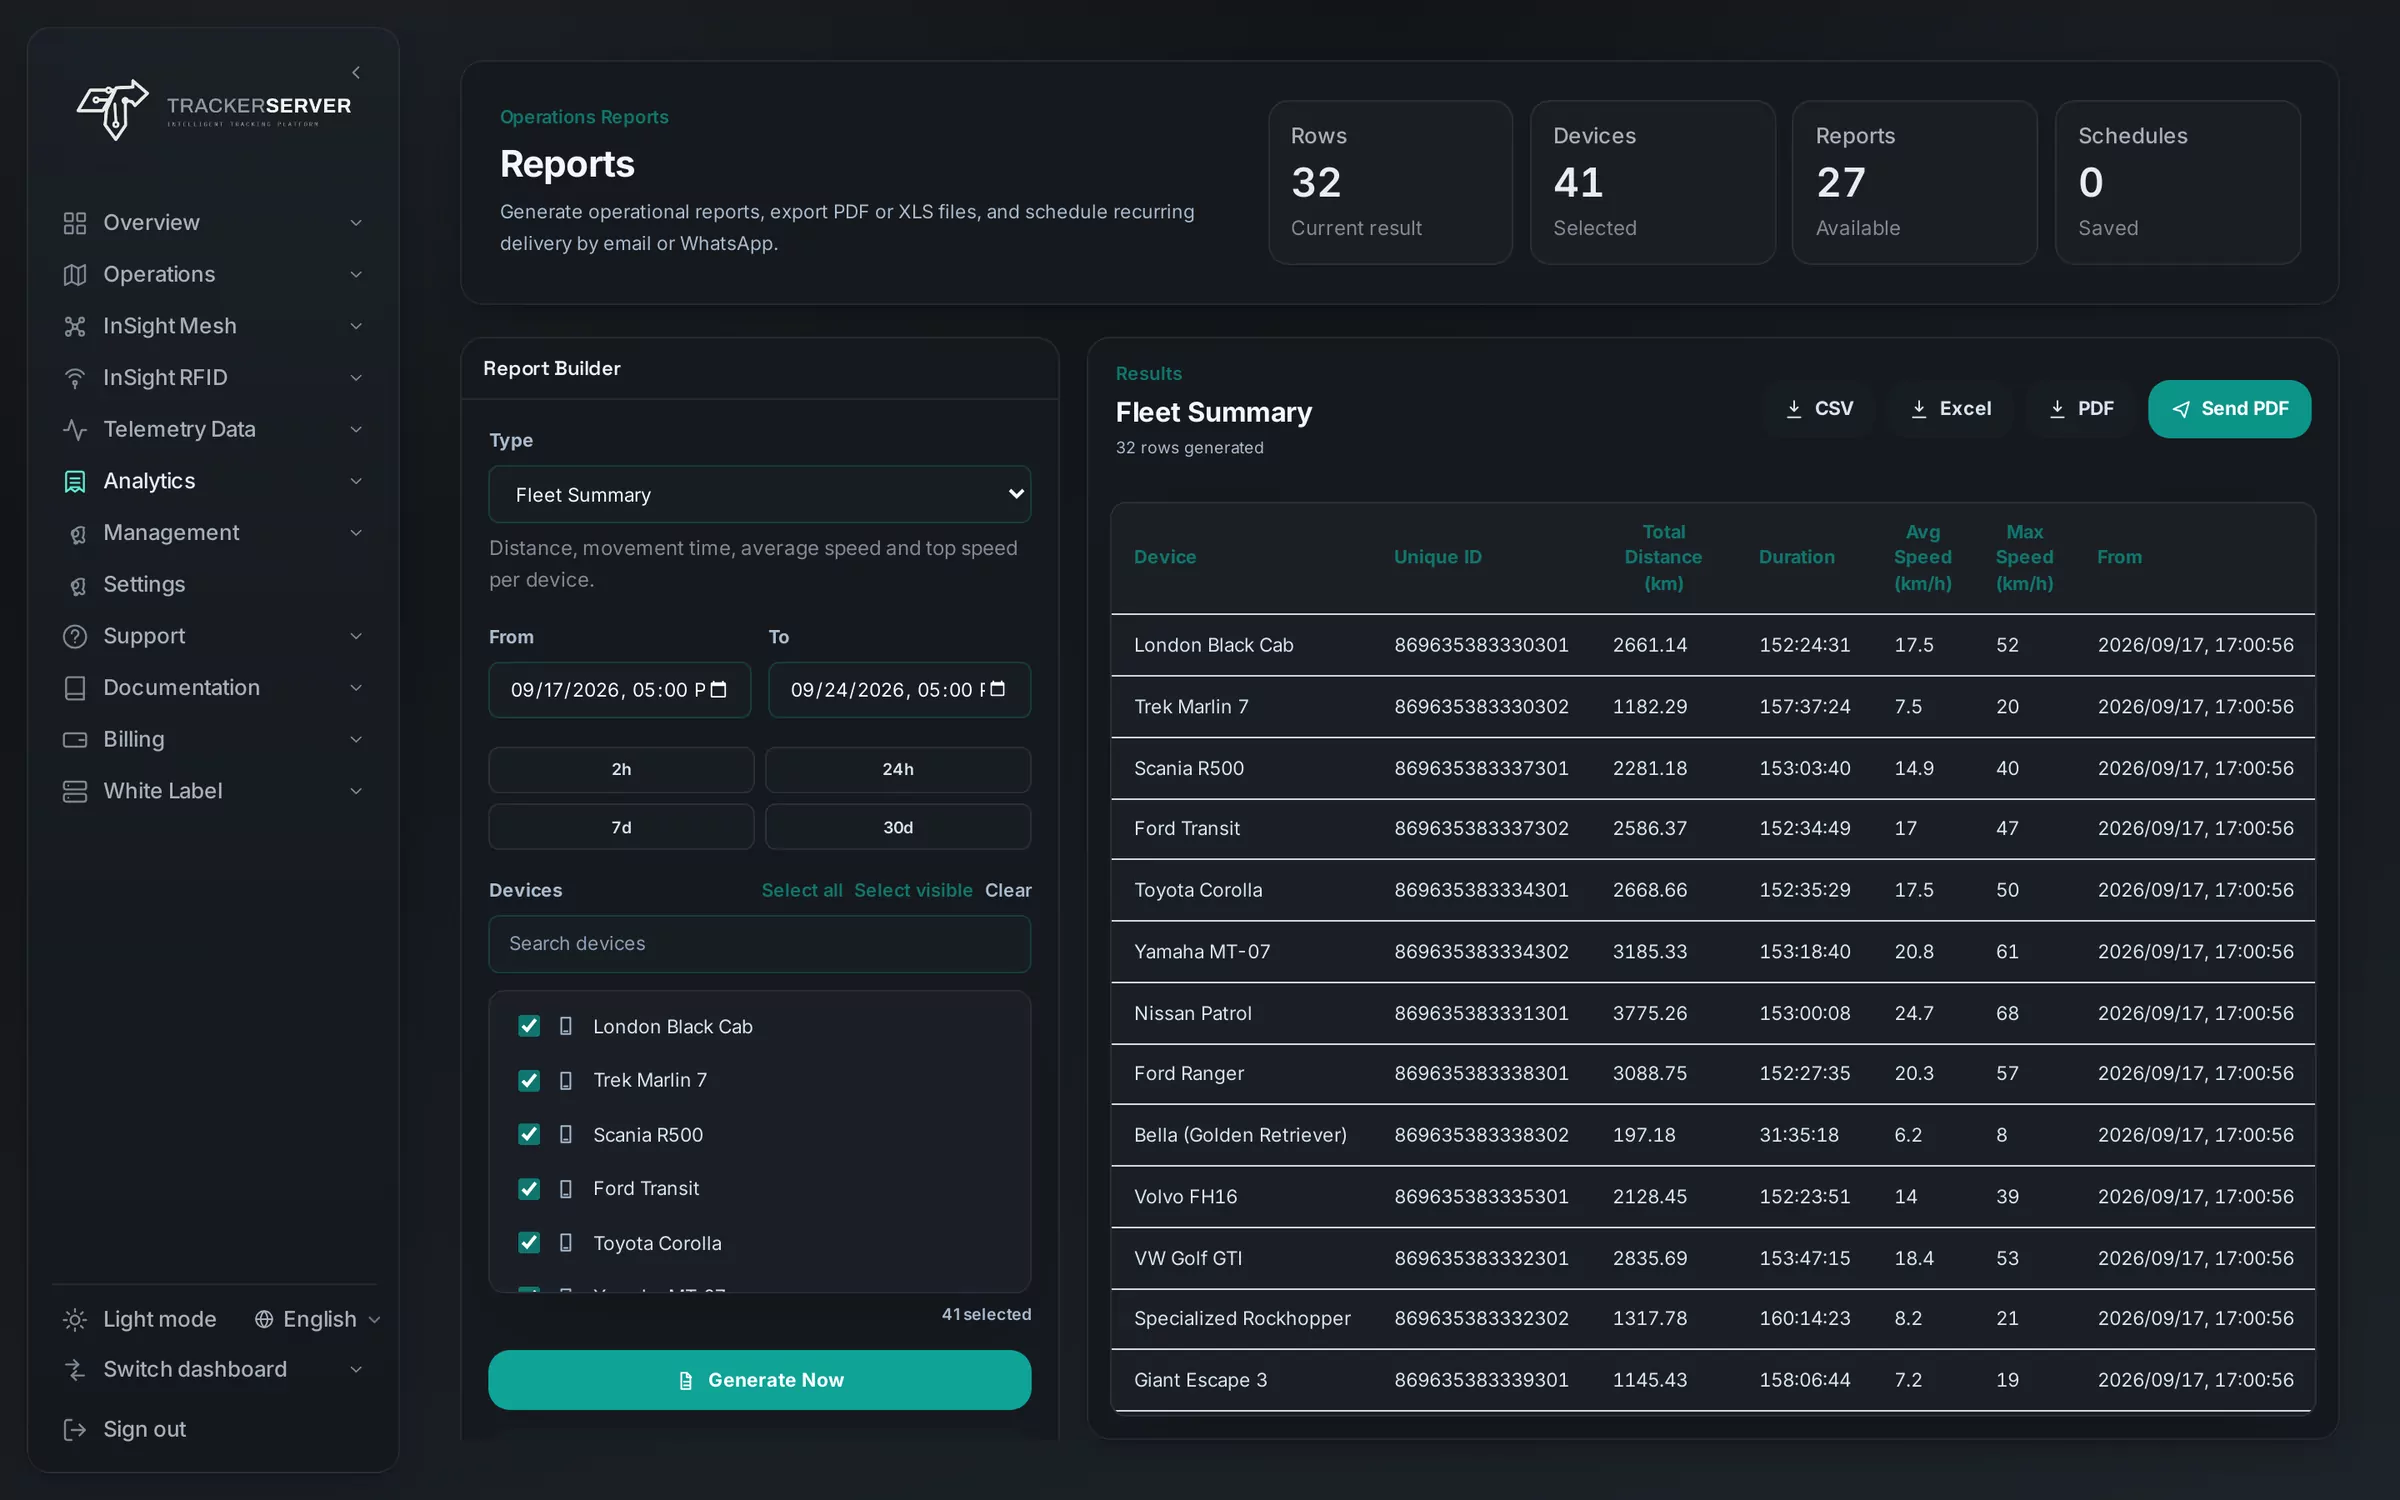Screen dimensions: 2400x1500
Task: Click the Support question mark icon
Action: (75, 636)
